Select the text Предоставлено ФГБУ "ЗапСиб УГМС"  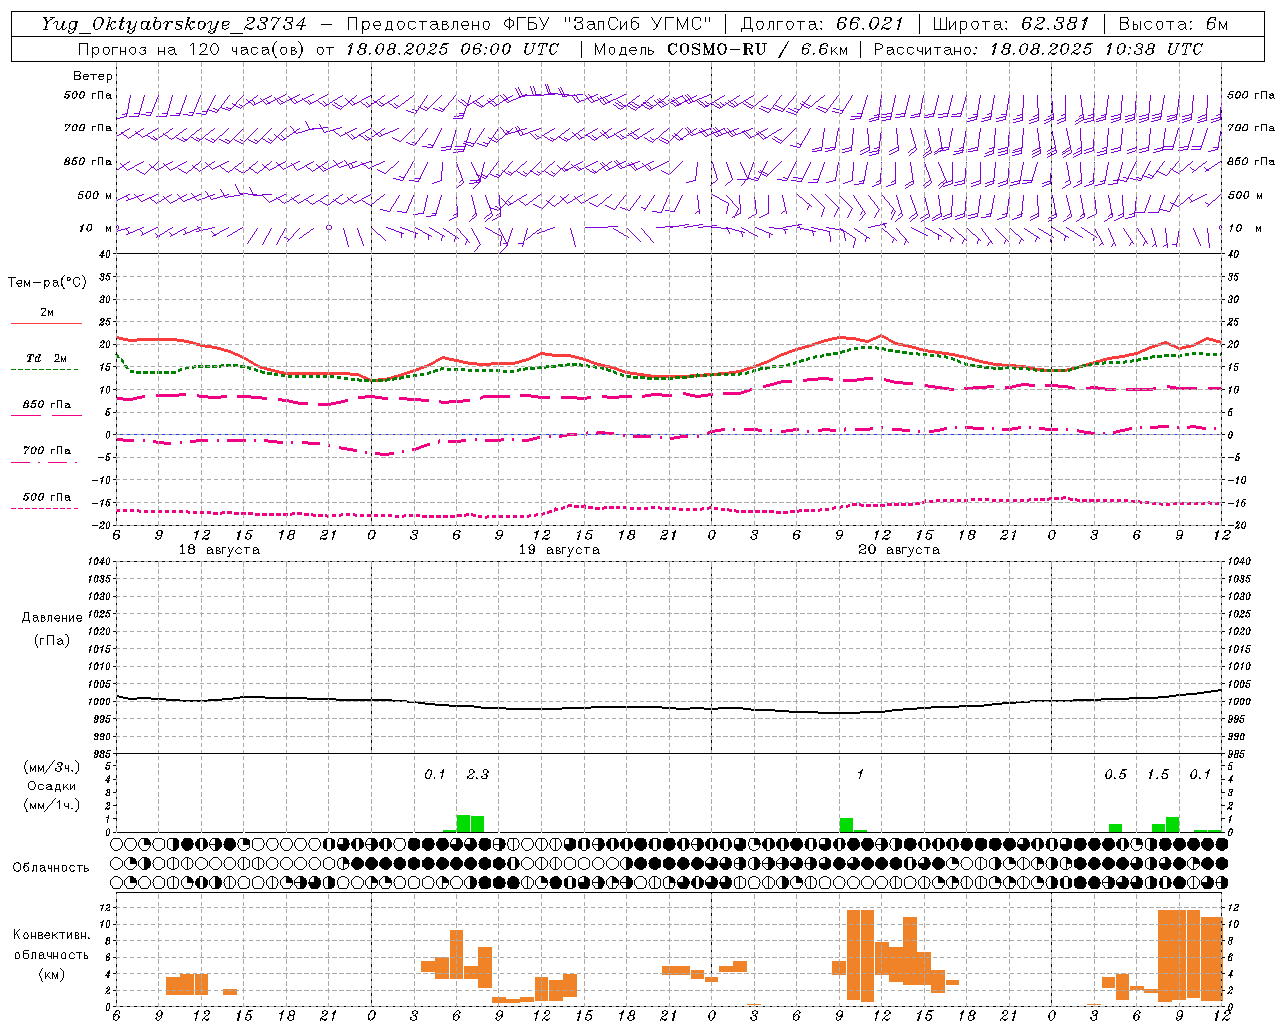click(529, 24)
